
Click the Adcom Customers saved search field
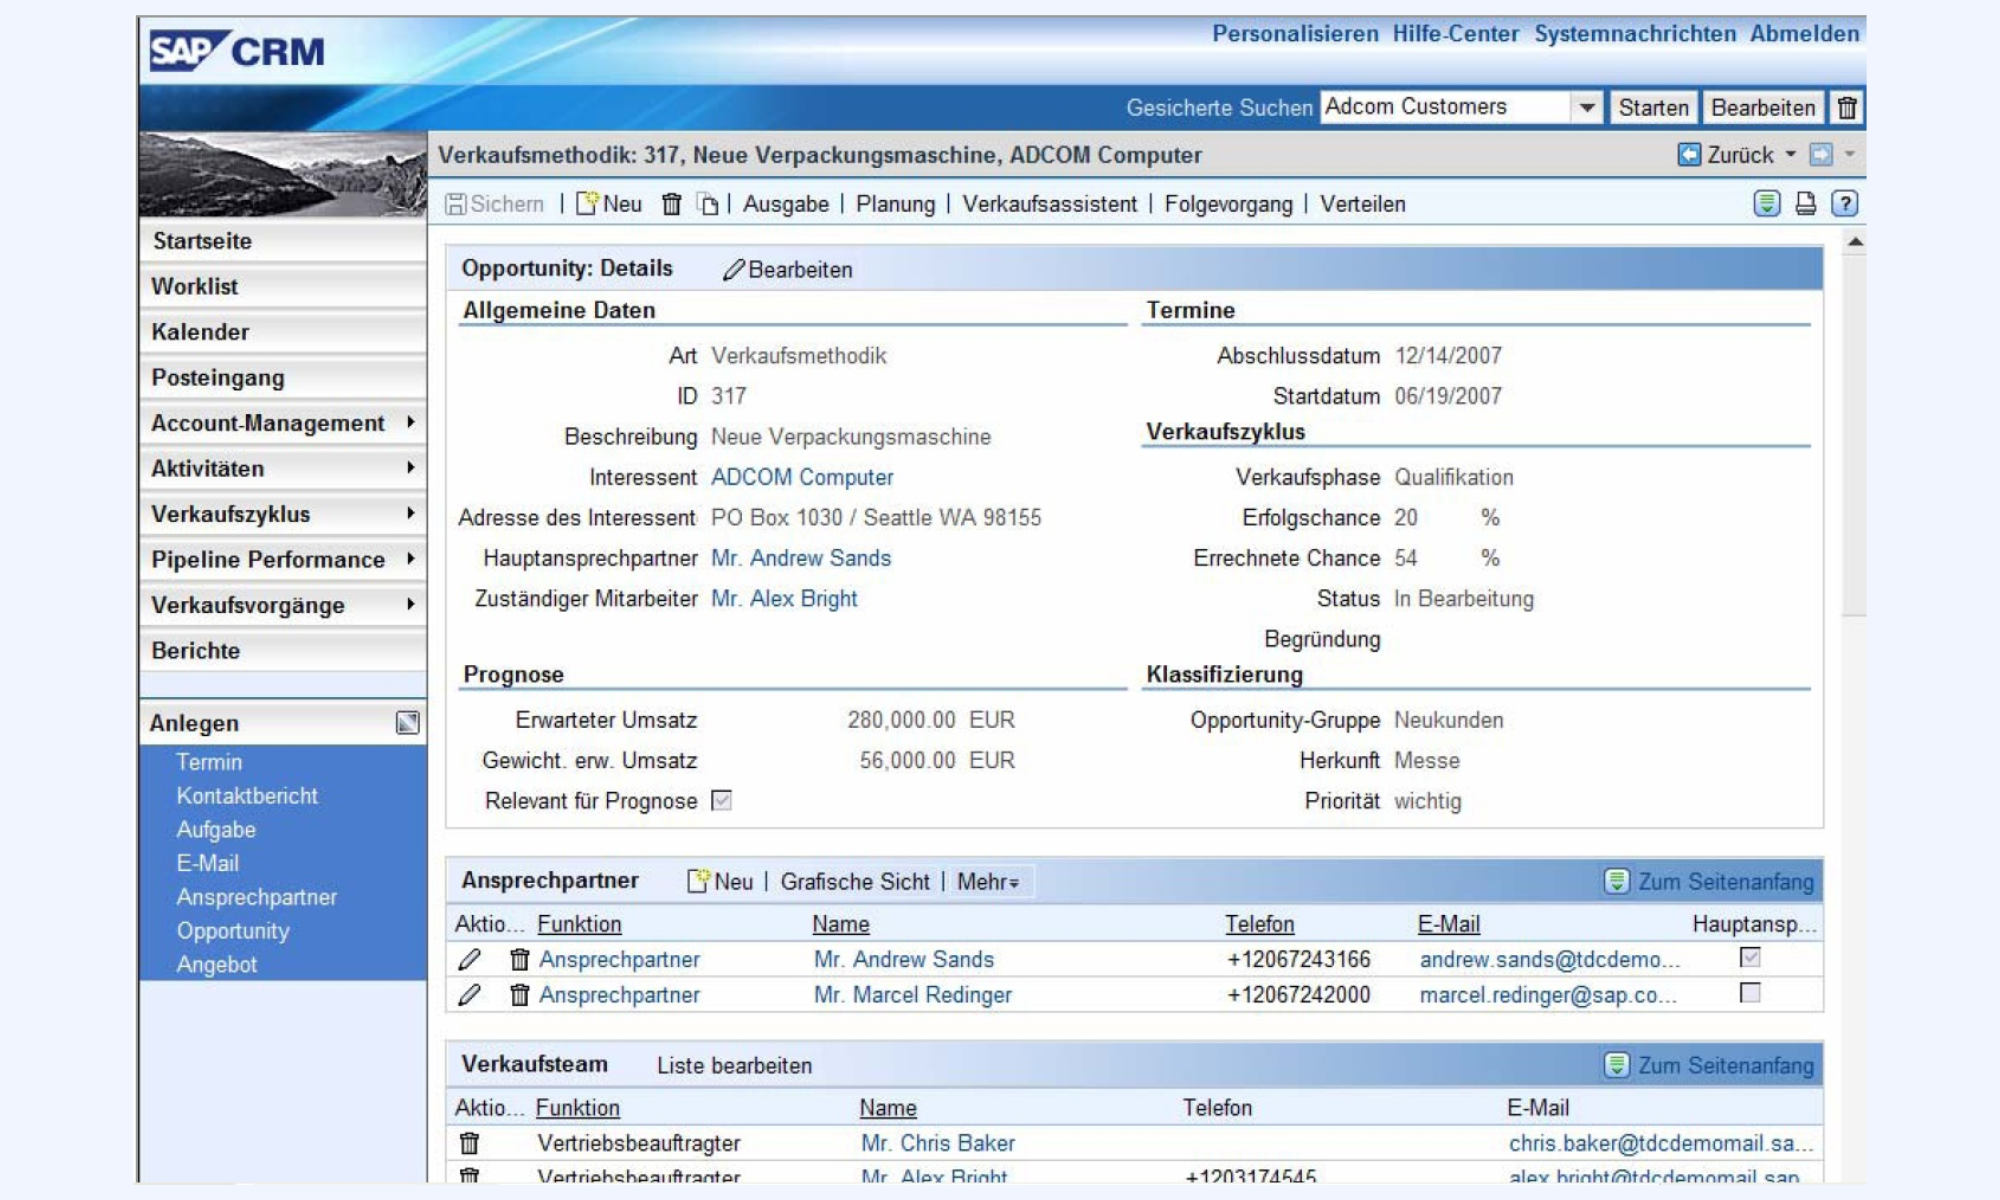pyautogui.click(x=1445, y=107)
